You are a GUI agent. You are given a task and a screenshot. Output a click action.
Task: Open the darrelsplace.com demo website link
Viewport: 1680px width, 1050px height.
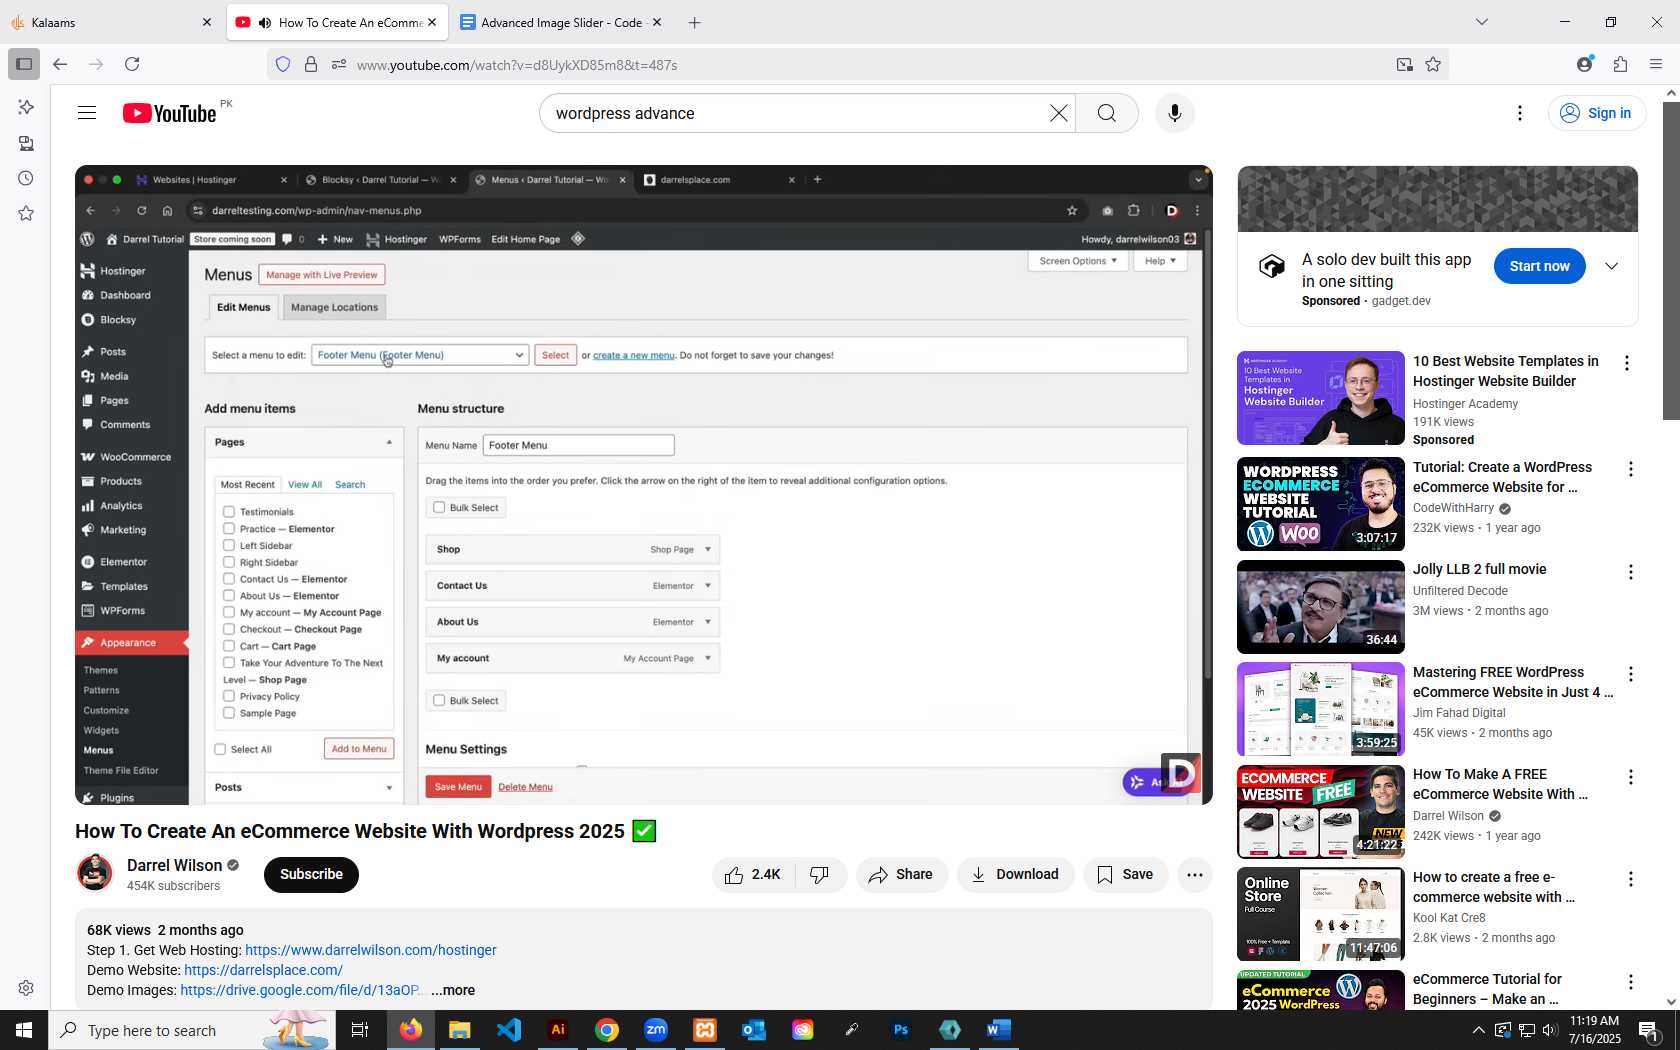coord(263,970)
